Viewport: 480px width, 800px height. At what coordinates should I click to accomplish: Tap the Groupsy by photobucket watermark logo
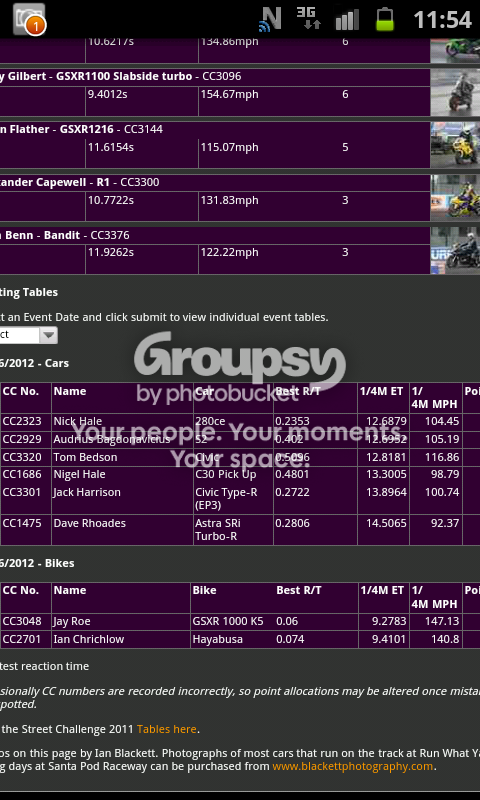tap(240, 367)
